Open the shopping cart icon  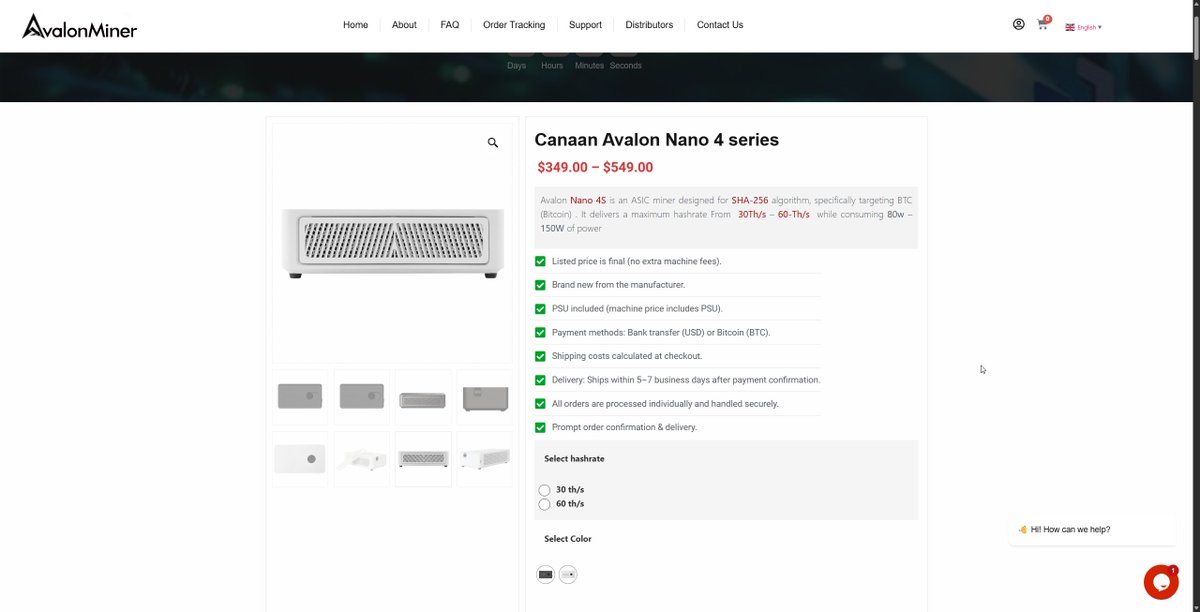(1043, 24)
